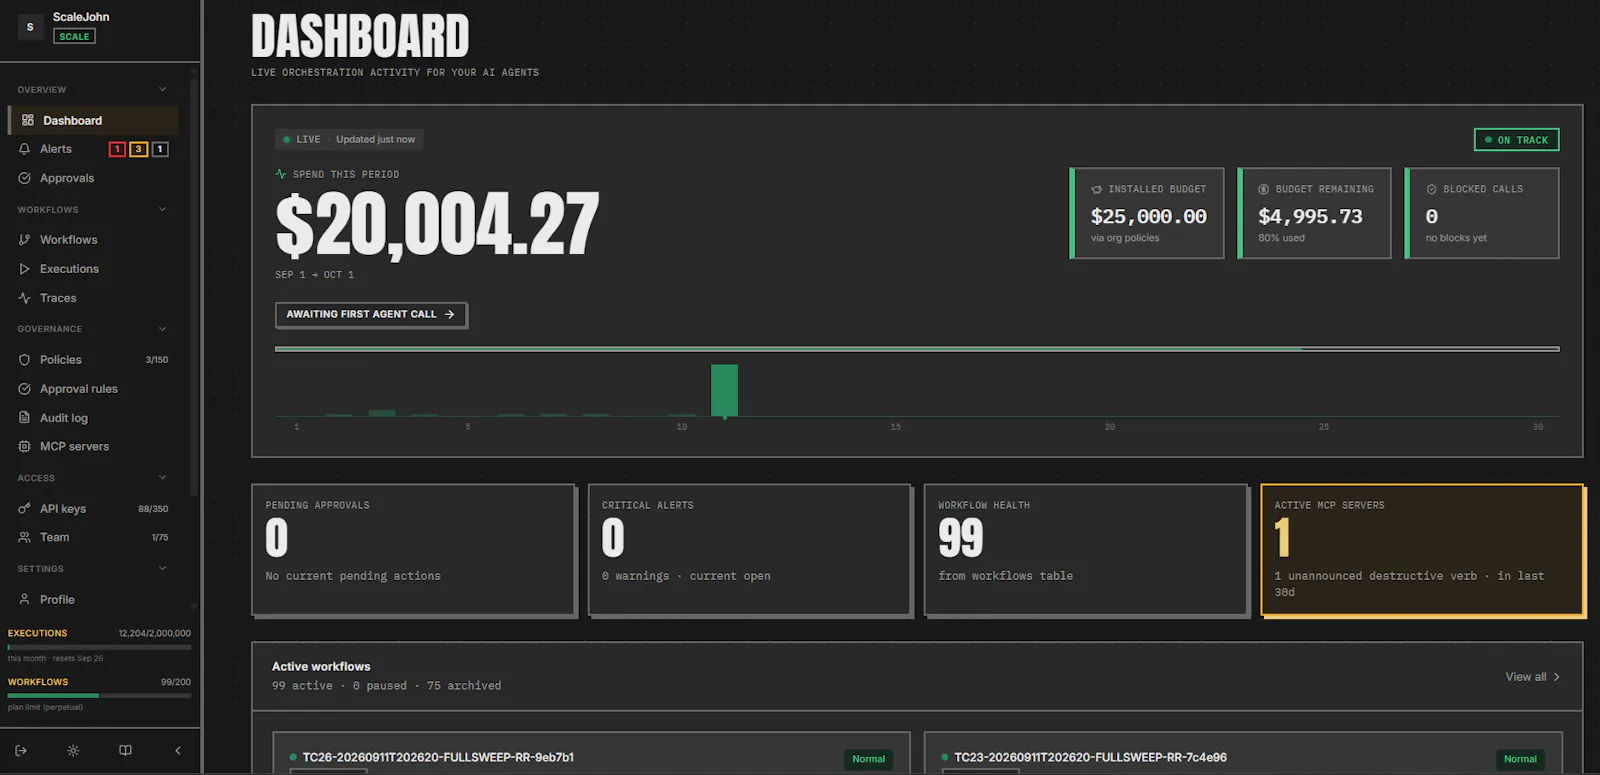This screenshot has width=1600, height=775.
Task: Click View all active workflows link
Action: (x=1533, y=677)
